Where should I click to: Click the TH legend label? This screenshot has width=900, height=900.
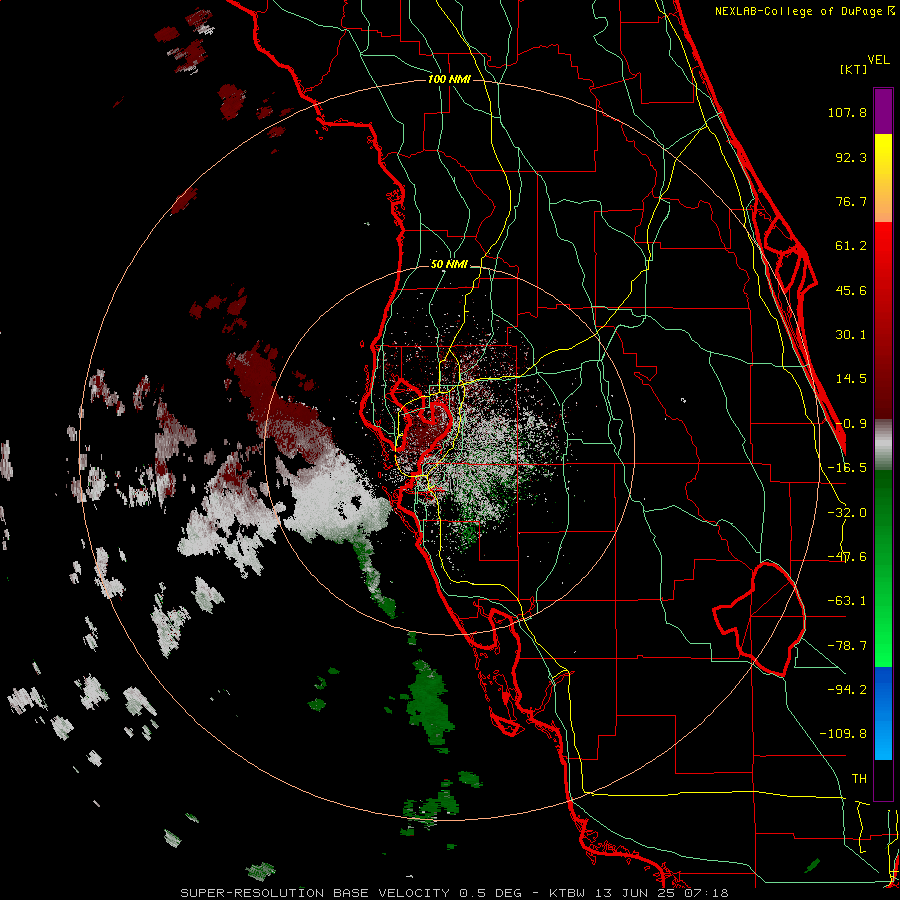(859, 779)
